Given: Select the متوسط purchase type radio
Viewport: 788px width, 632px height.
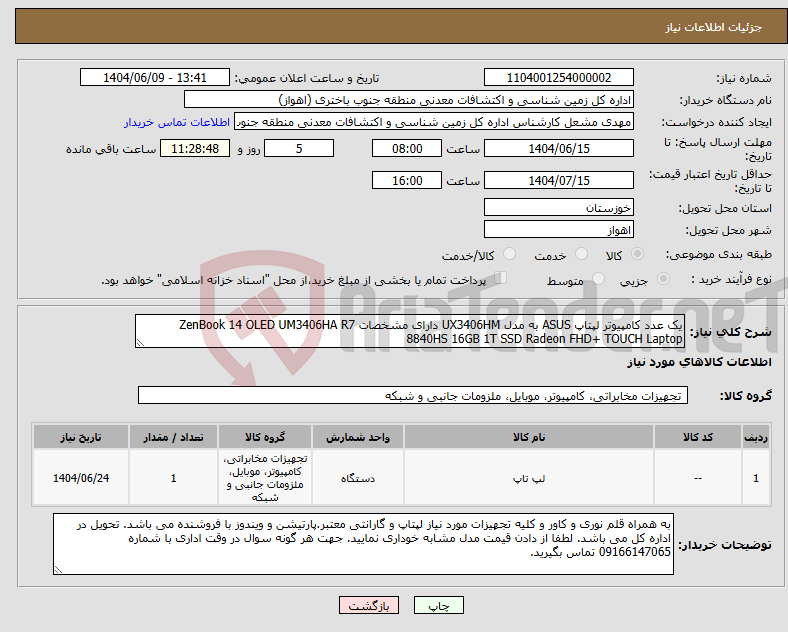Looking at the screenshot, I should [598, 278].
